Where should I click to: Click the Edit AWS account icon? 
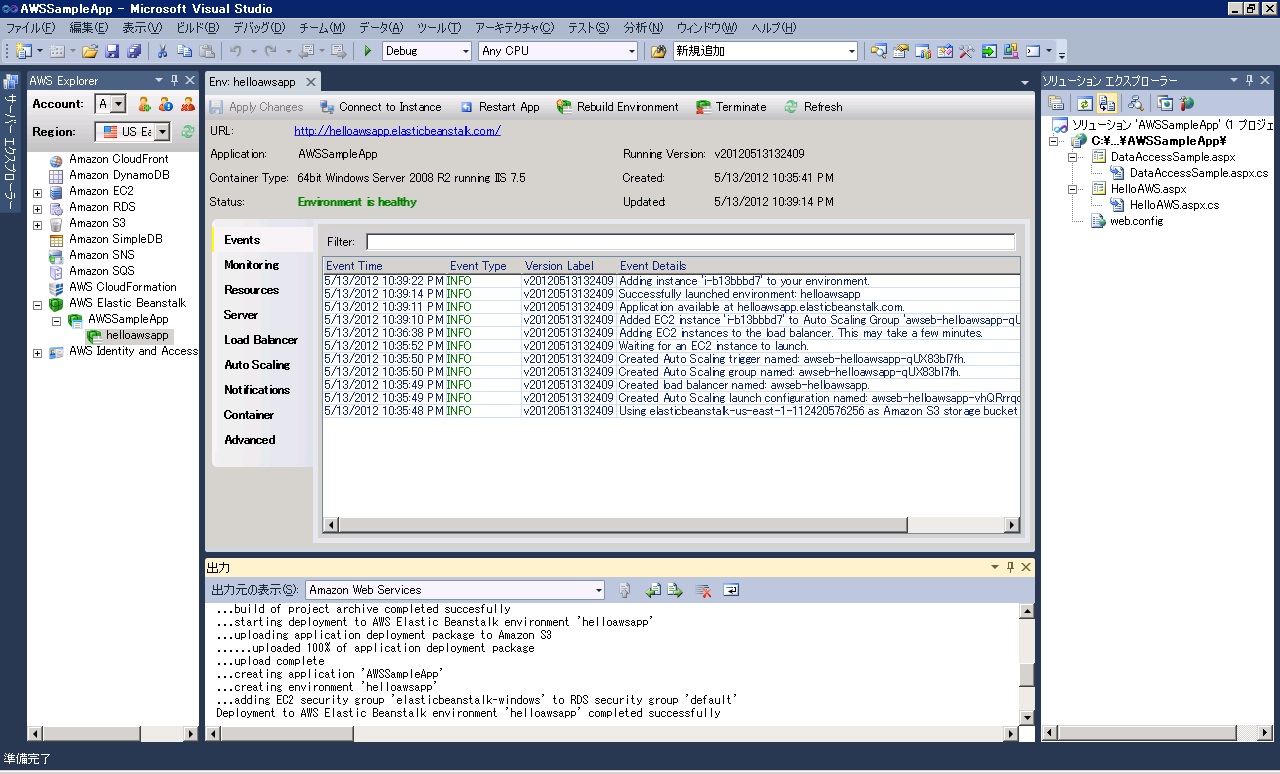pos(166,104)
